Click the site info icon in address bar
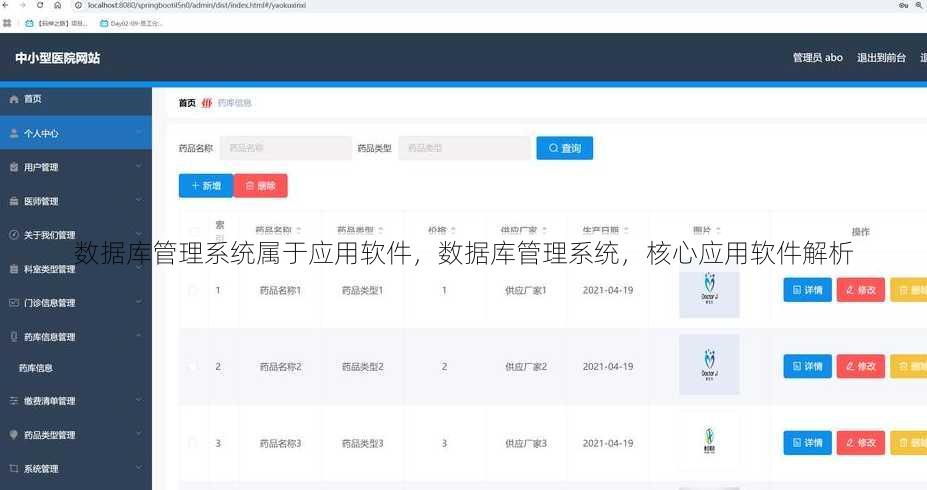This screenshot has height=490, width=927. [78, 5]
